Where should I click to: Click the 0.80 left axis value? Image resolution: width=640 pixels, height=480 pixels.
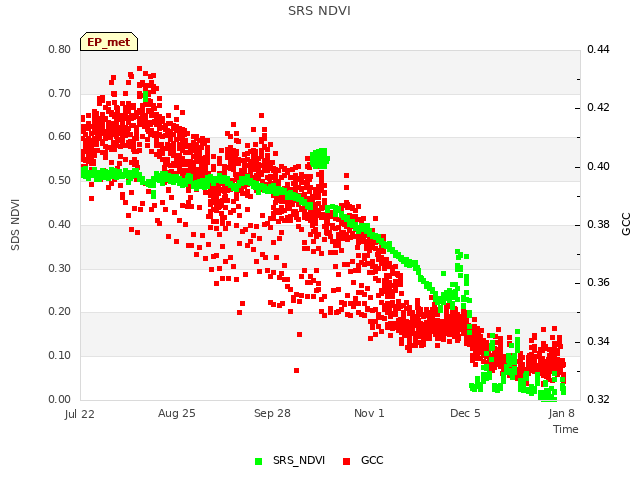click(x=60, y=49)
